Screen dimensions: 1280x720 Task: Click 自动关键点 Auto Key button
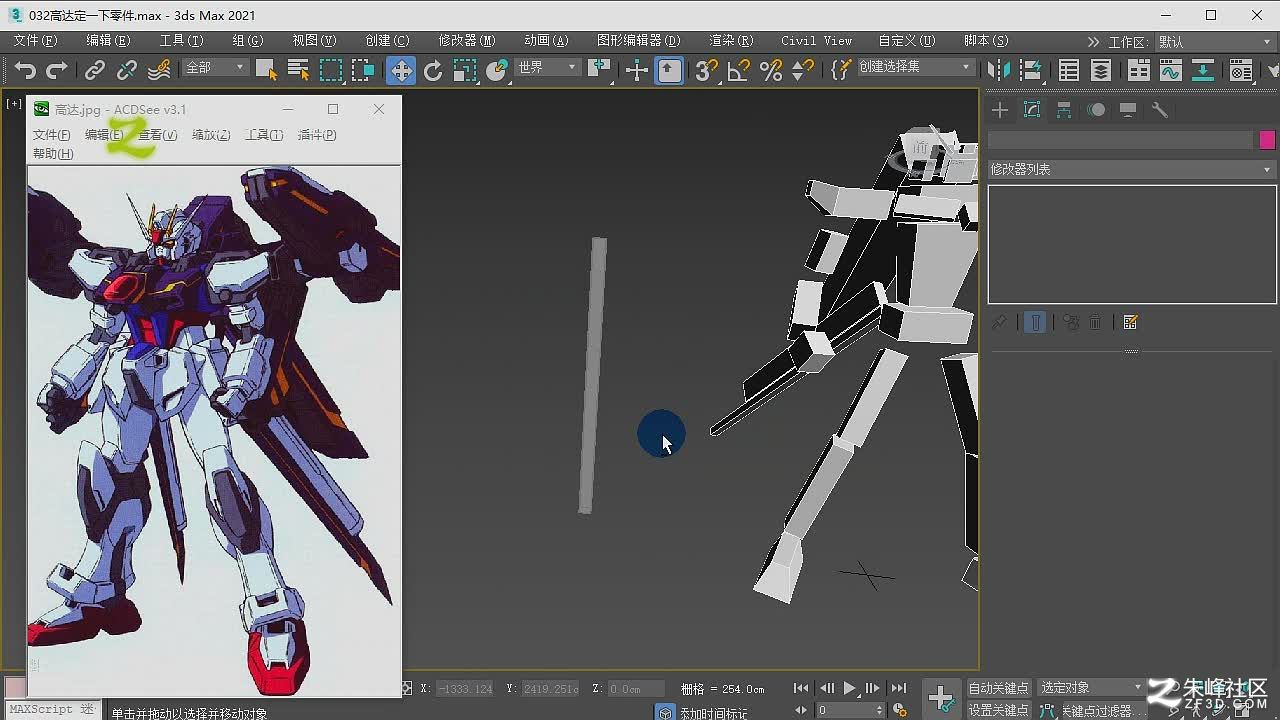coord(998,688)
